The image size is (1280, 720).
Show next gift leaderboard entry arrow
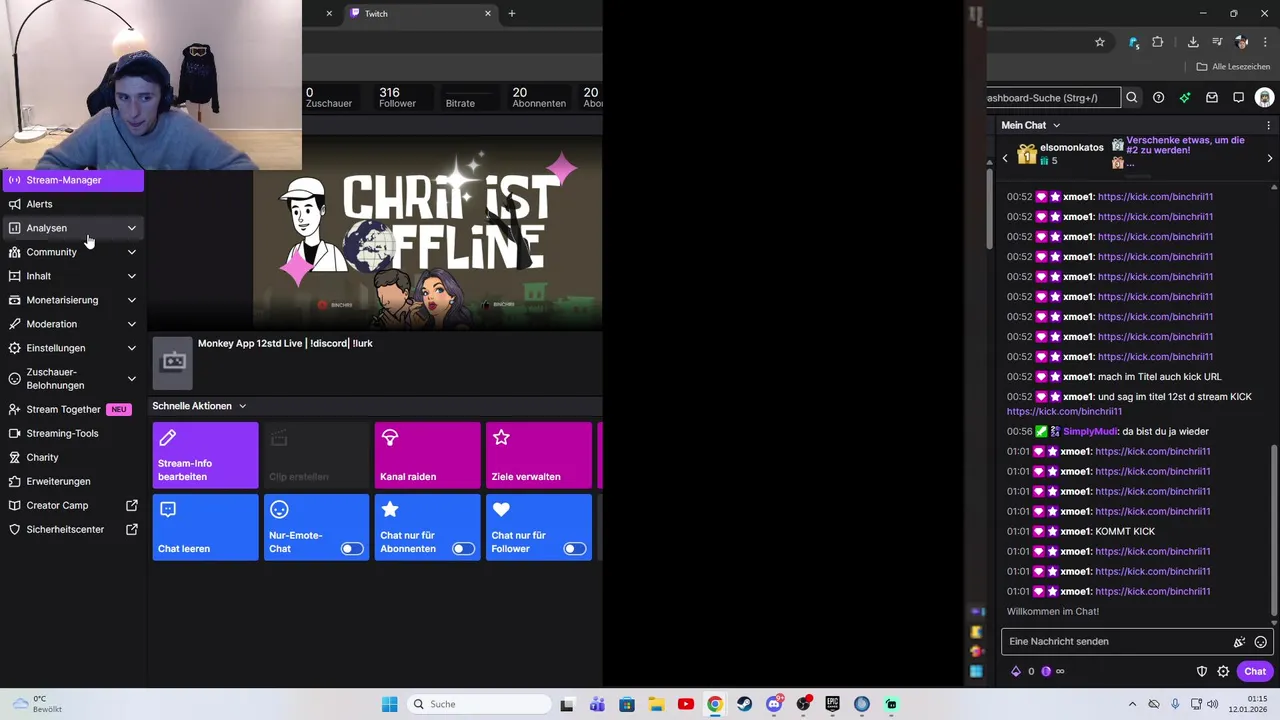point(1270,158)
